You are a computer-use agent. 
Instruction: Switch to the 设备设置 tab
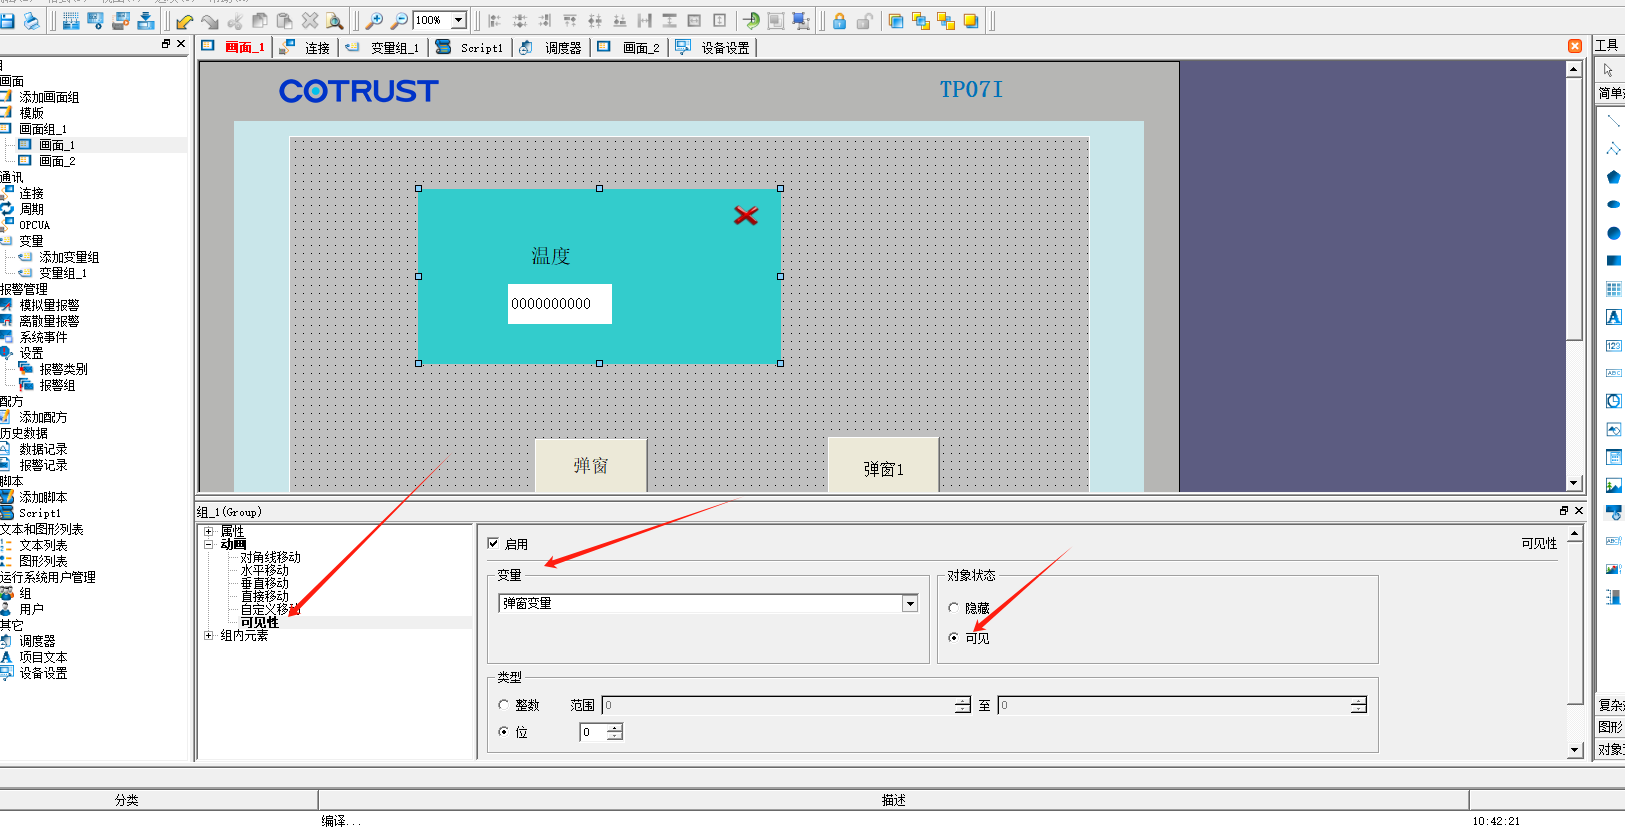click(713, 47)
